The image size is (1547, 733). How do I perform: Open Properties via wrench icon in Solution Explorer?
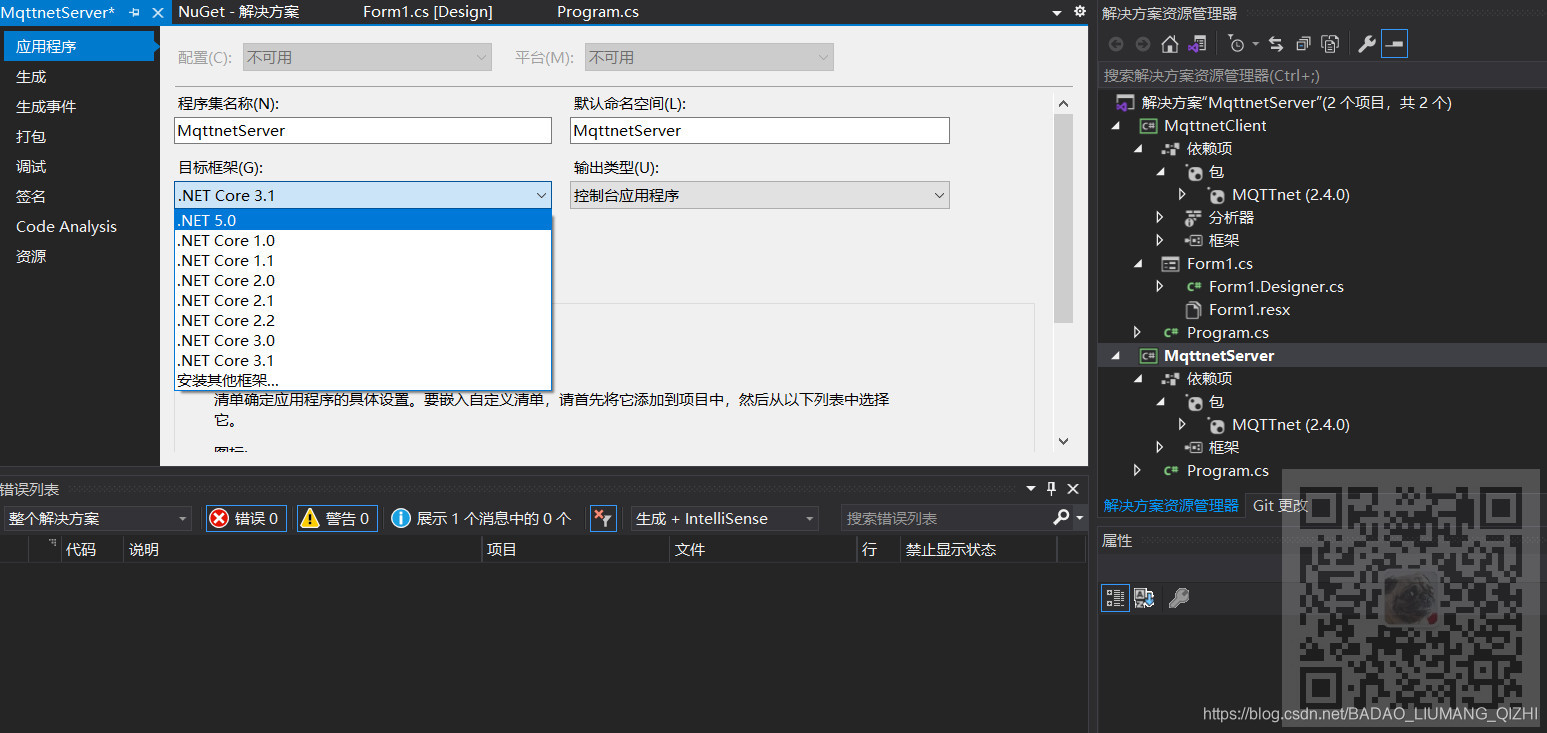click(1367, 43)
